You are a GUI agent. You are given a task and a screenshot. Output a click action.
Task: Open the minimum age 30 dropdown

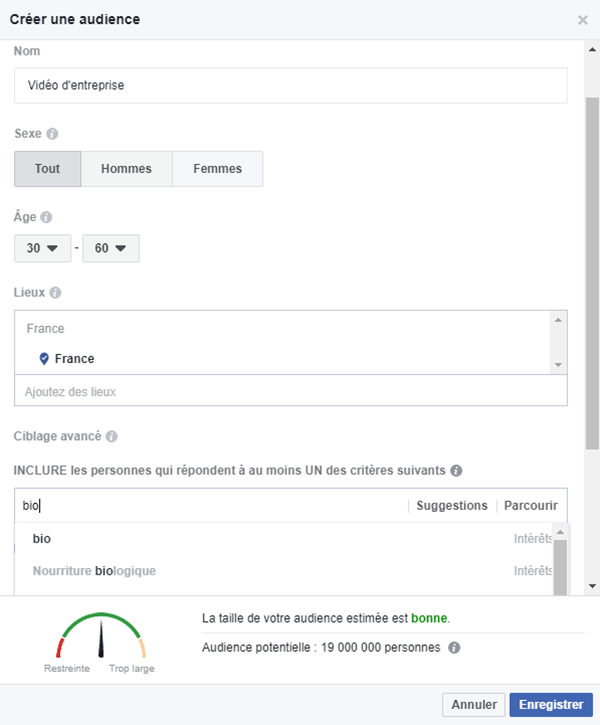pyautogui.click(x=42, y=248)
